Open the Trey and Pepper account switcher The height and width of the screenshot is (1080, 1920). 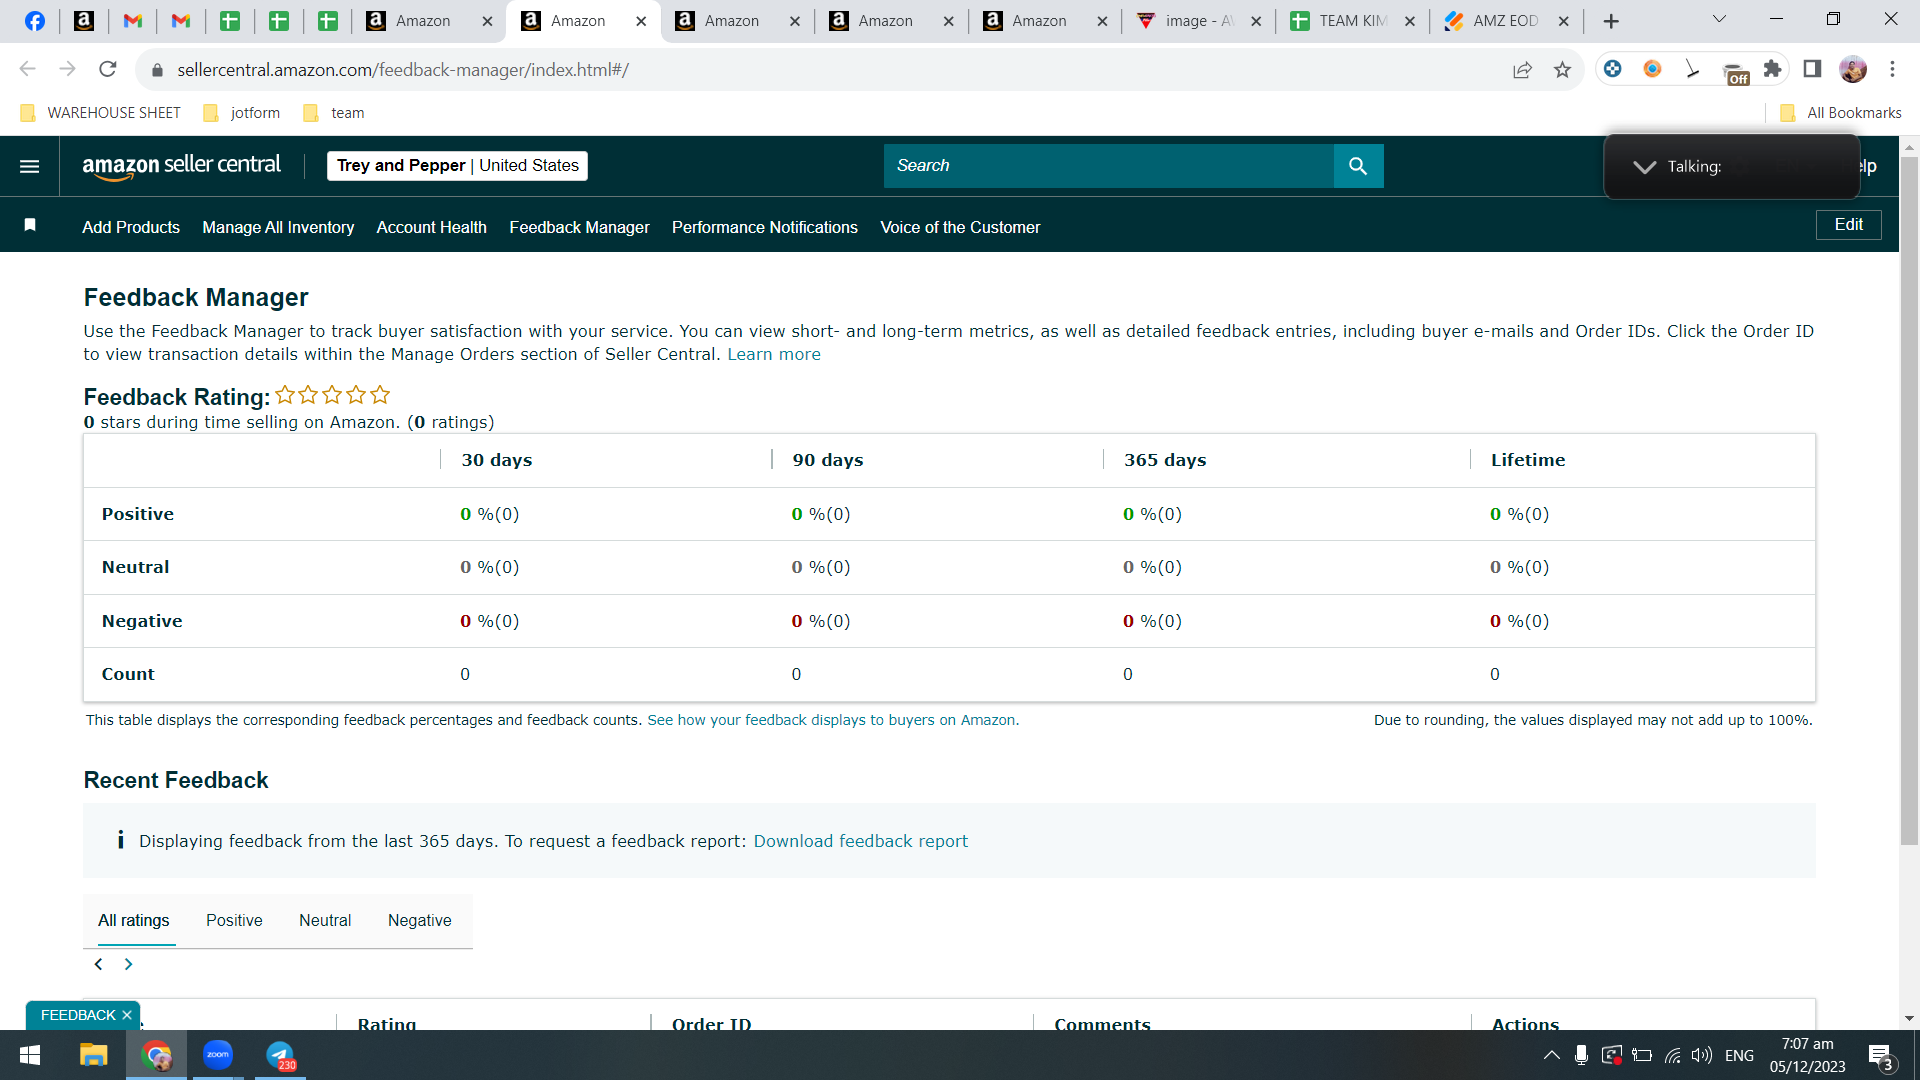(x=458, y=166)
